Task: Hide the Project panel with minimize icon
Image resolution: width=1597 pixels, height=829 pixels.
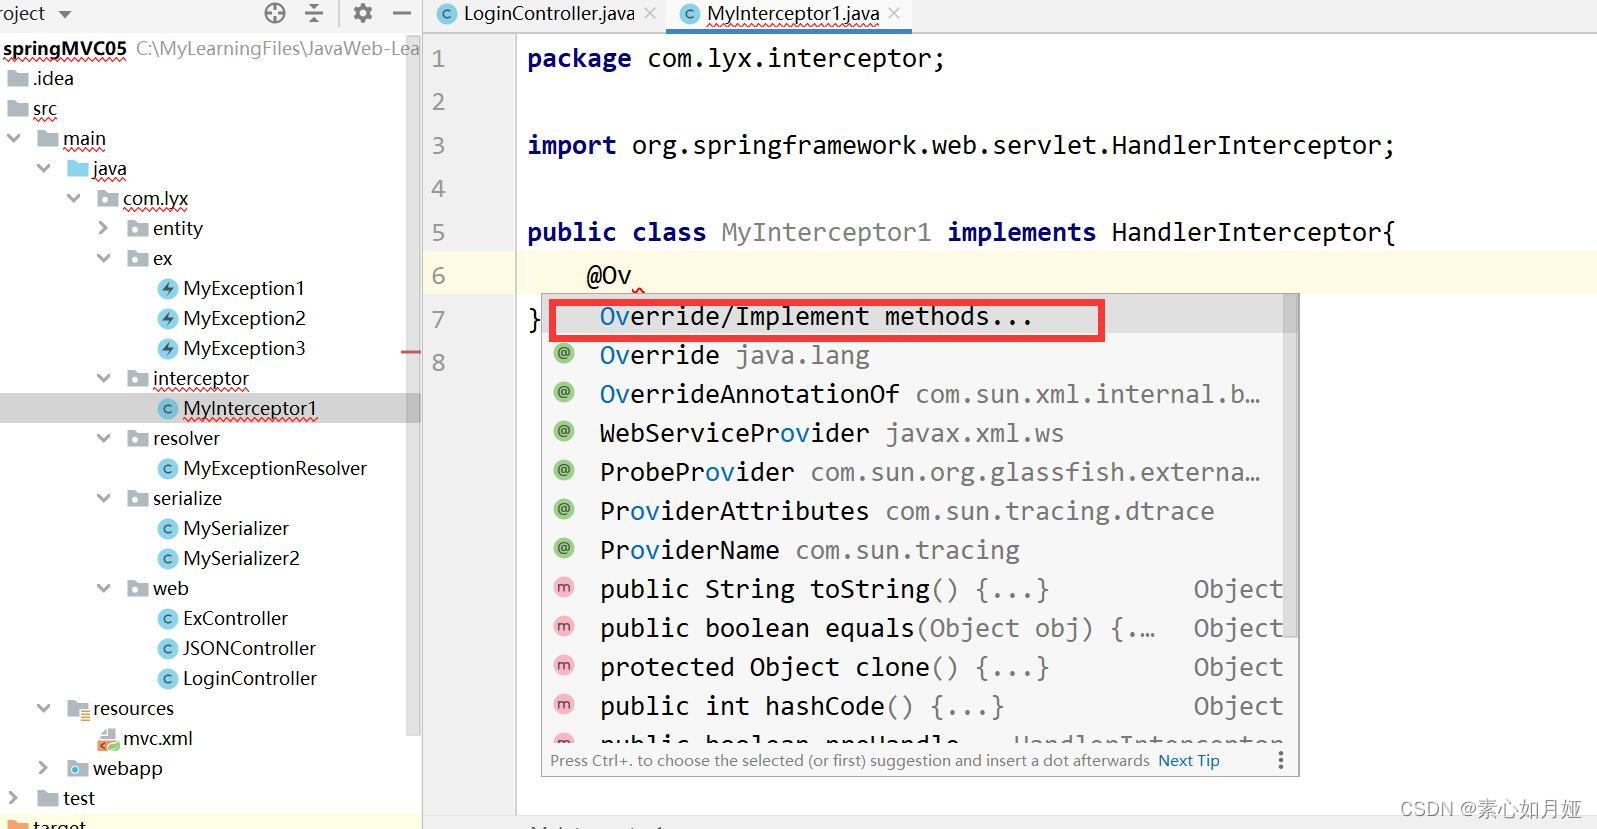Action: pyautogui.click(x=402, y=13)
